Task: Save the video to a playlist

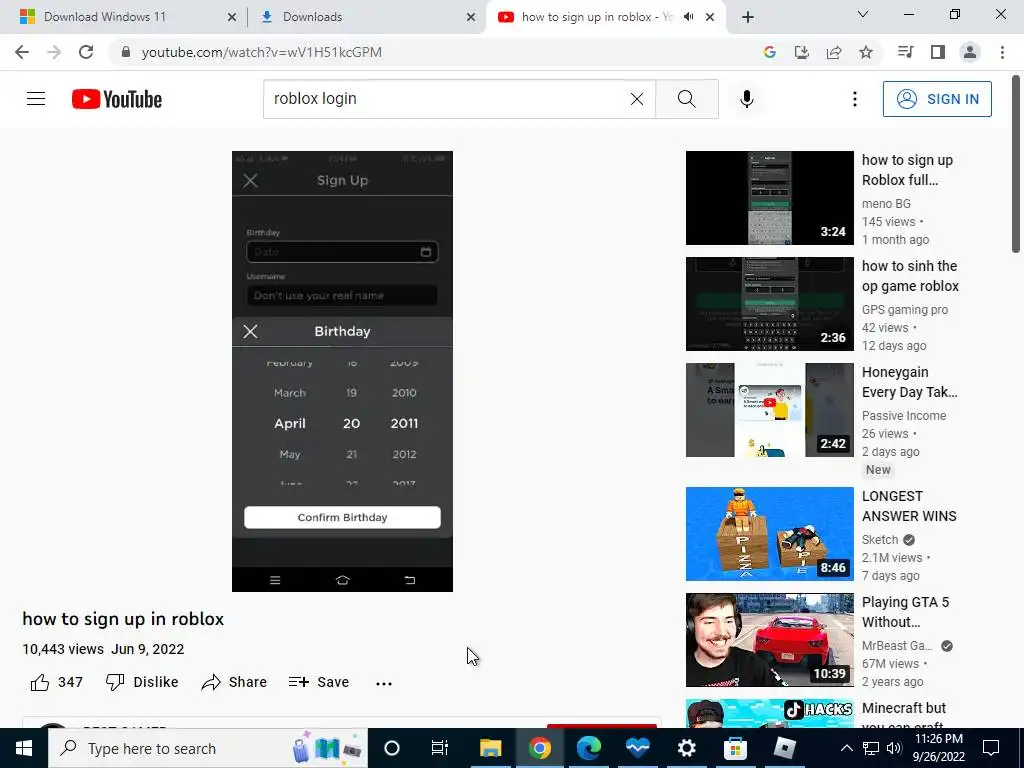Action: click(319, 682)
